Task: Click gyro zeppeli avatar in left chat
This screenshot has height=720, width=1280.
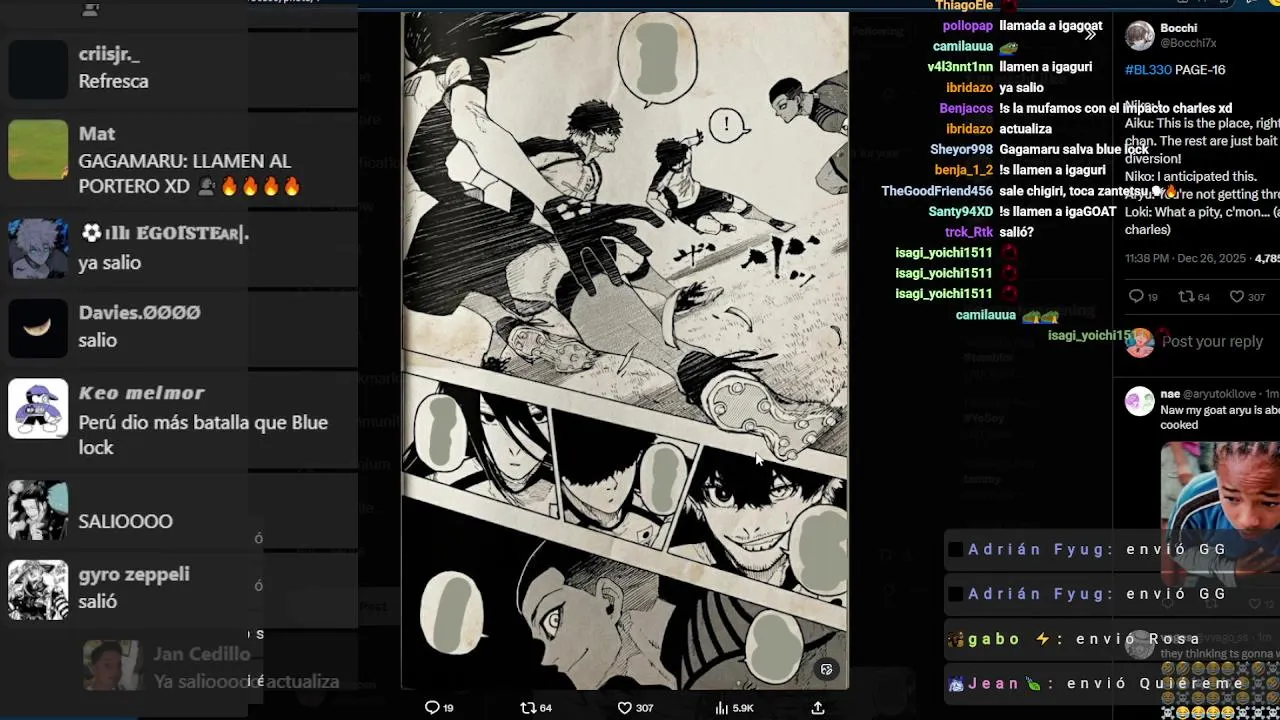Action: point(38,590)
